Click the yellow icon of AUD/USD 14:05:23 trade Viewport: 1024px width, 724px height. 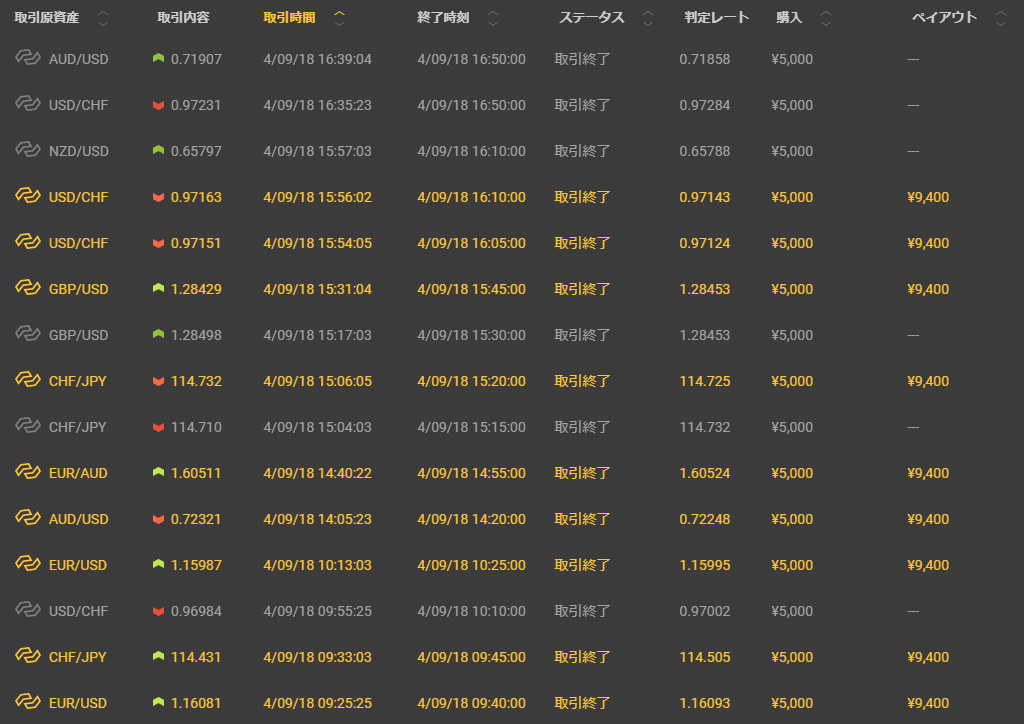[x=28, y=518]
